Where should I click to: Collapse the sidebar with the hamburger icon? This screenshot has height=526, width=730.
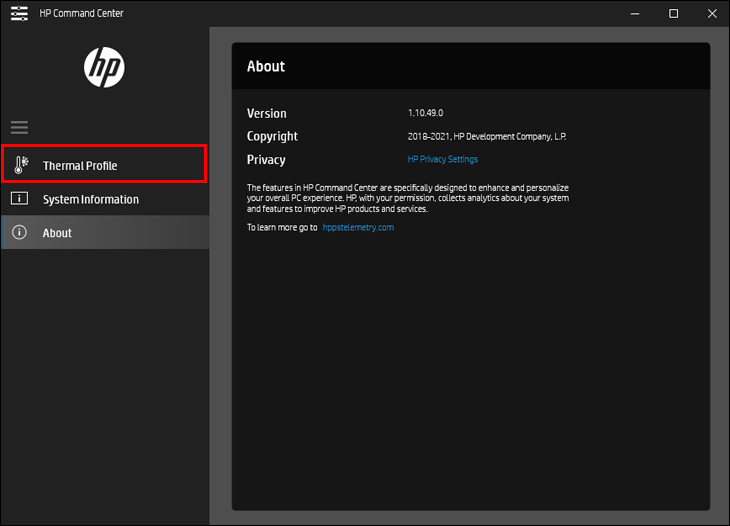(x=19, y=127)
